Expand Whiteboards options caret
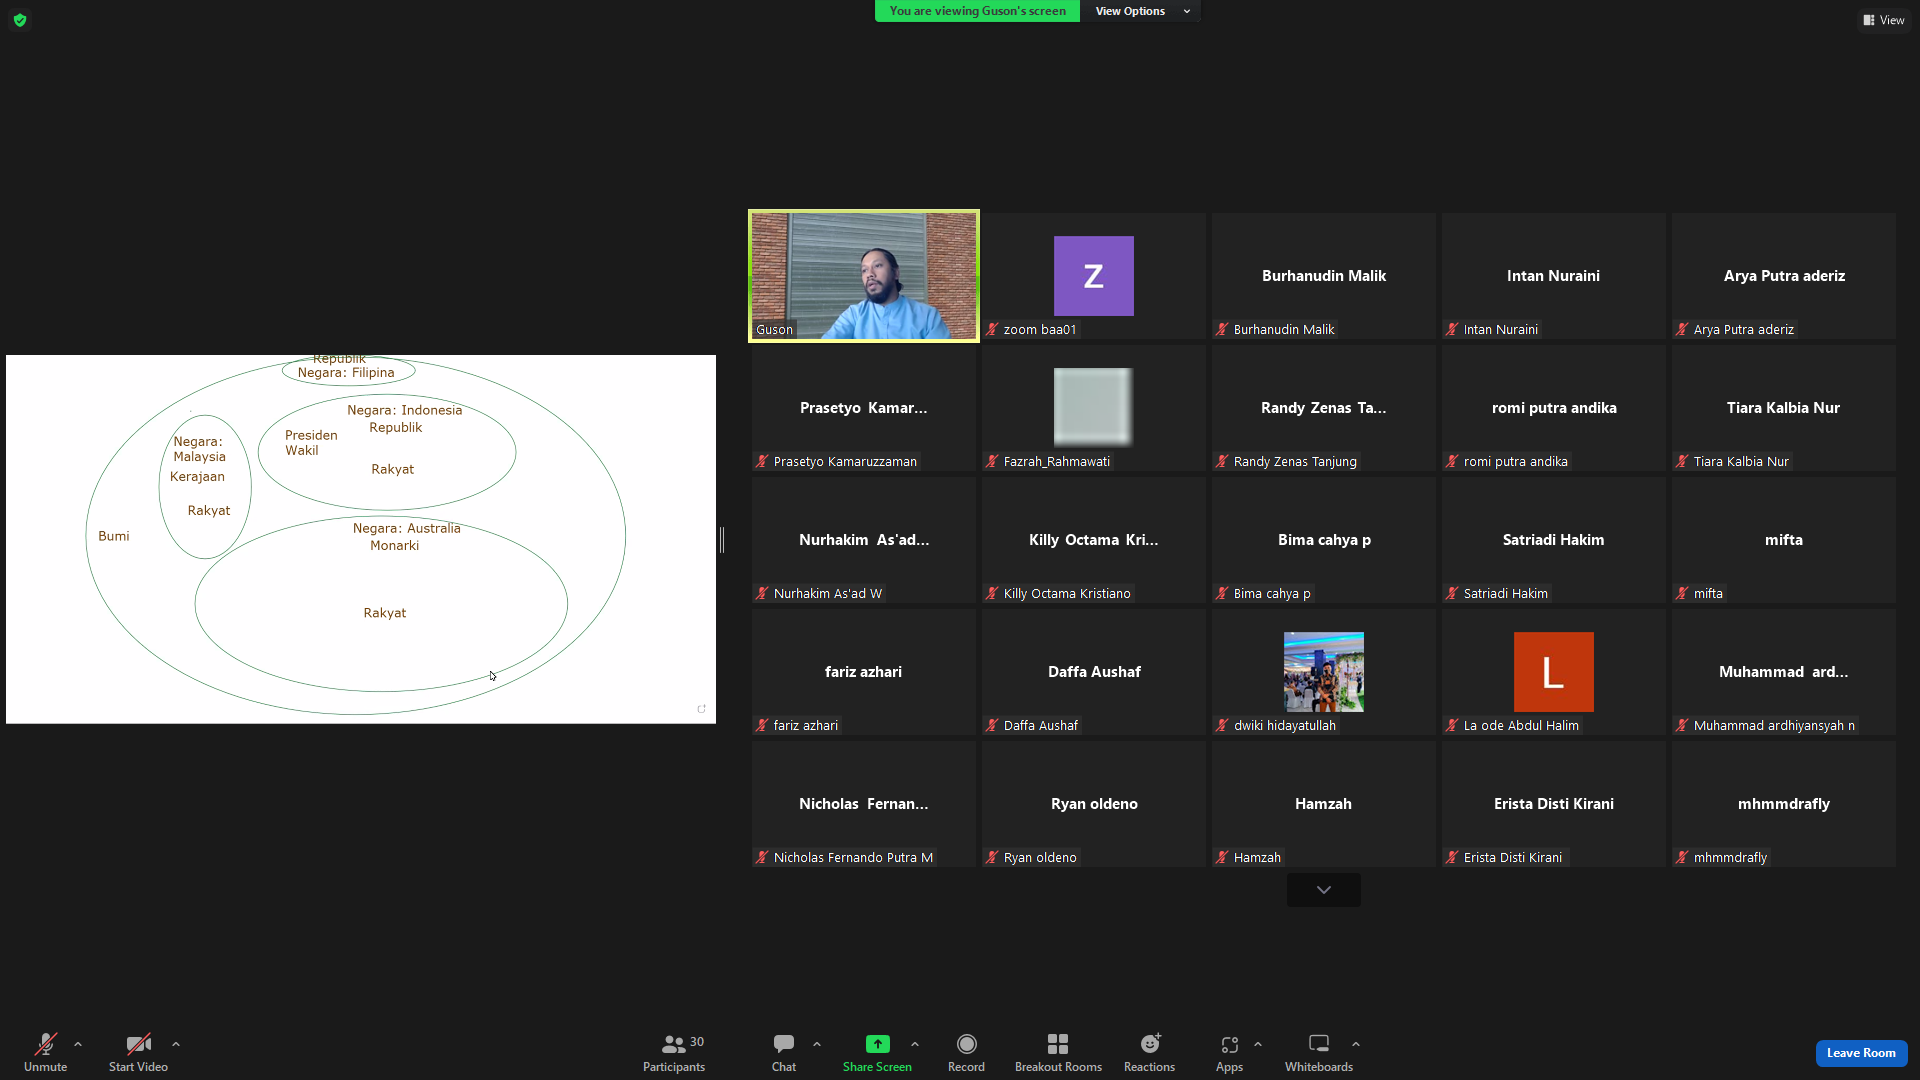This screenshot has width=1920, height=1080. tap(1356, 1044)
